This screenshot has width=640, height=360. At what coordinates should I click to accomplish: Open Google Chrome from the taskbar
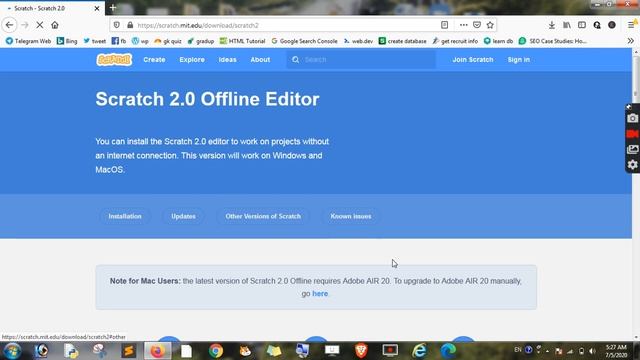(x=216, y=351)
